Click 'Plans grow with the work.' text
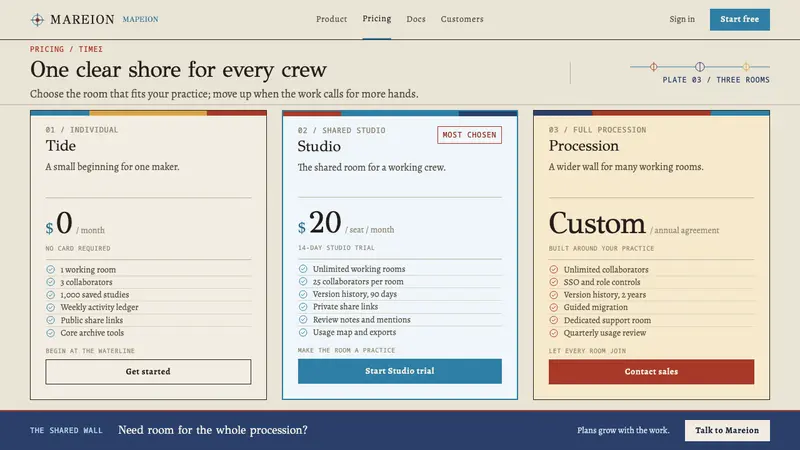800x450 pixels. point(623,430)
